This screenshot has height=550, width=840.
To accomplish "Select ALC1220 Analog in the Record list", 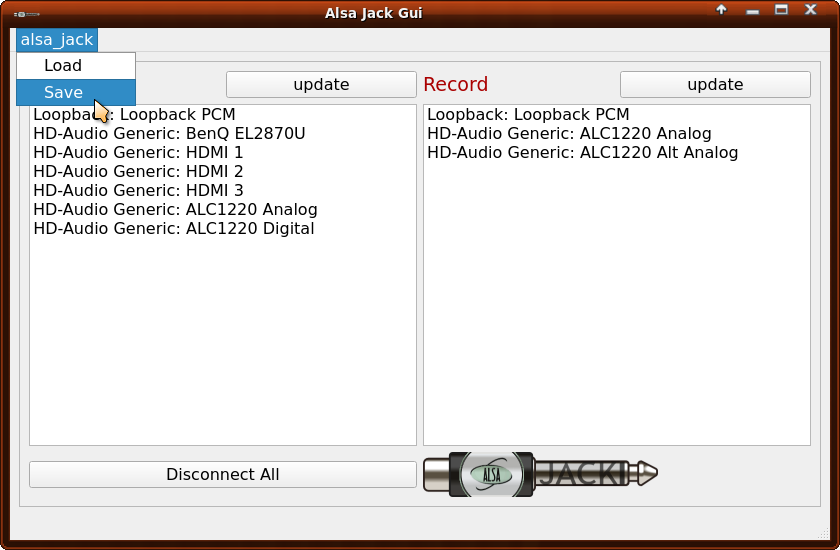I will tap(569, 134).
